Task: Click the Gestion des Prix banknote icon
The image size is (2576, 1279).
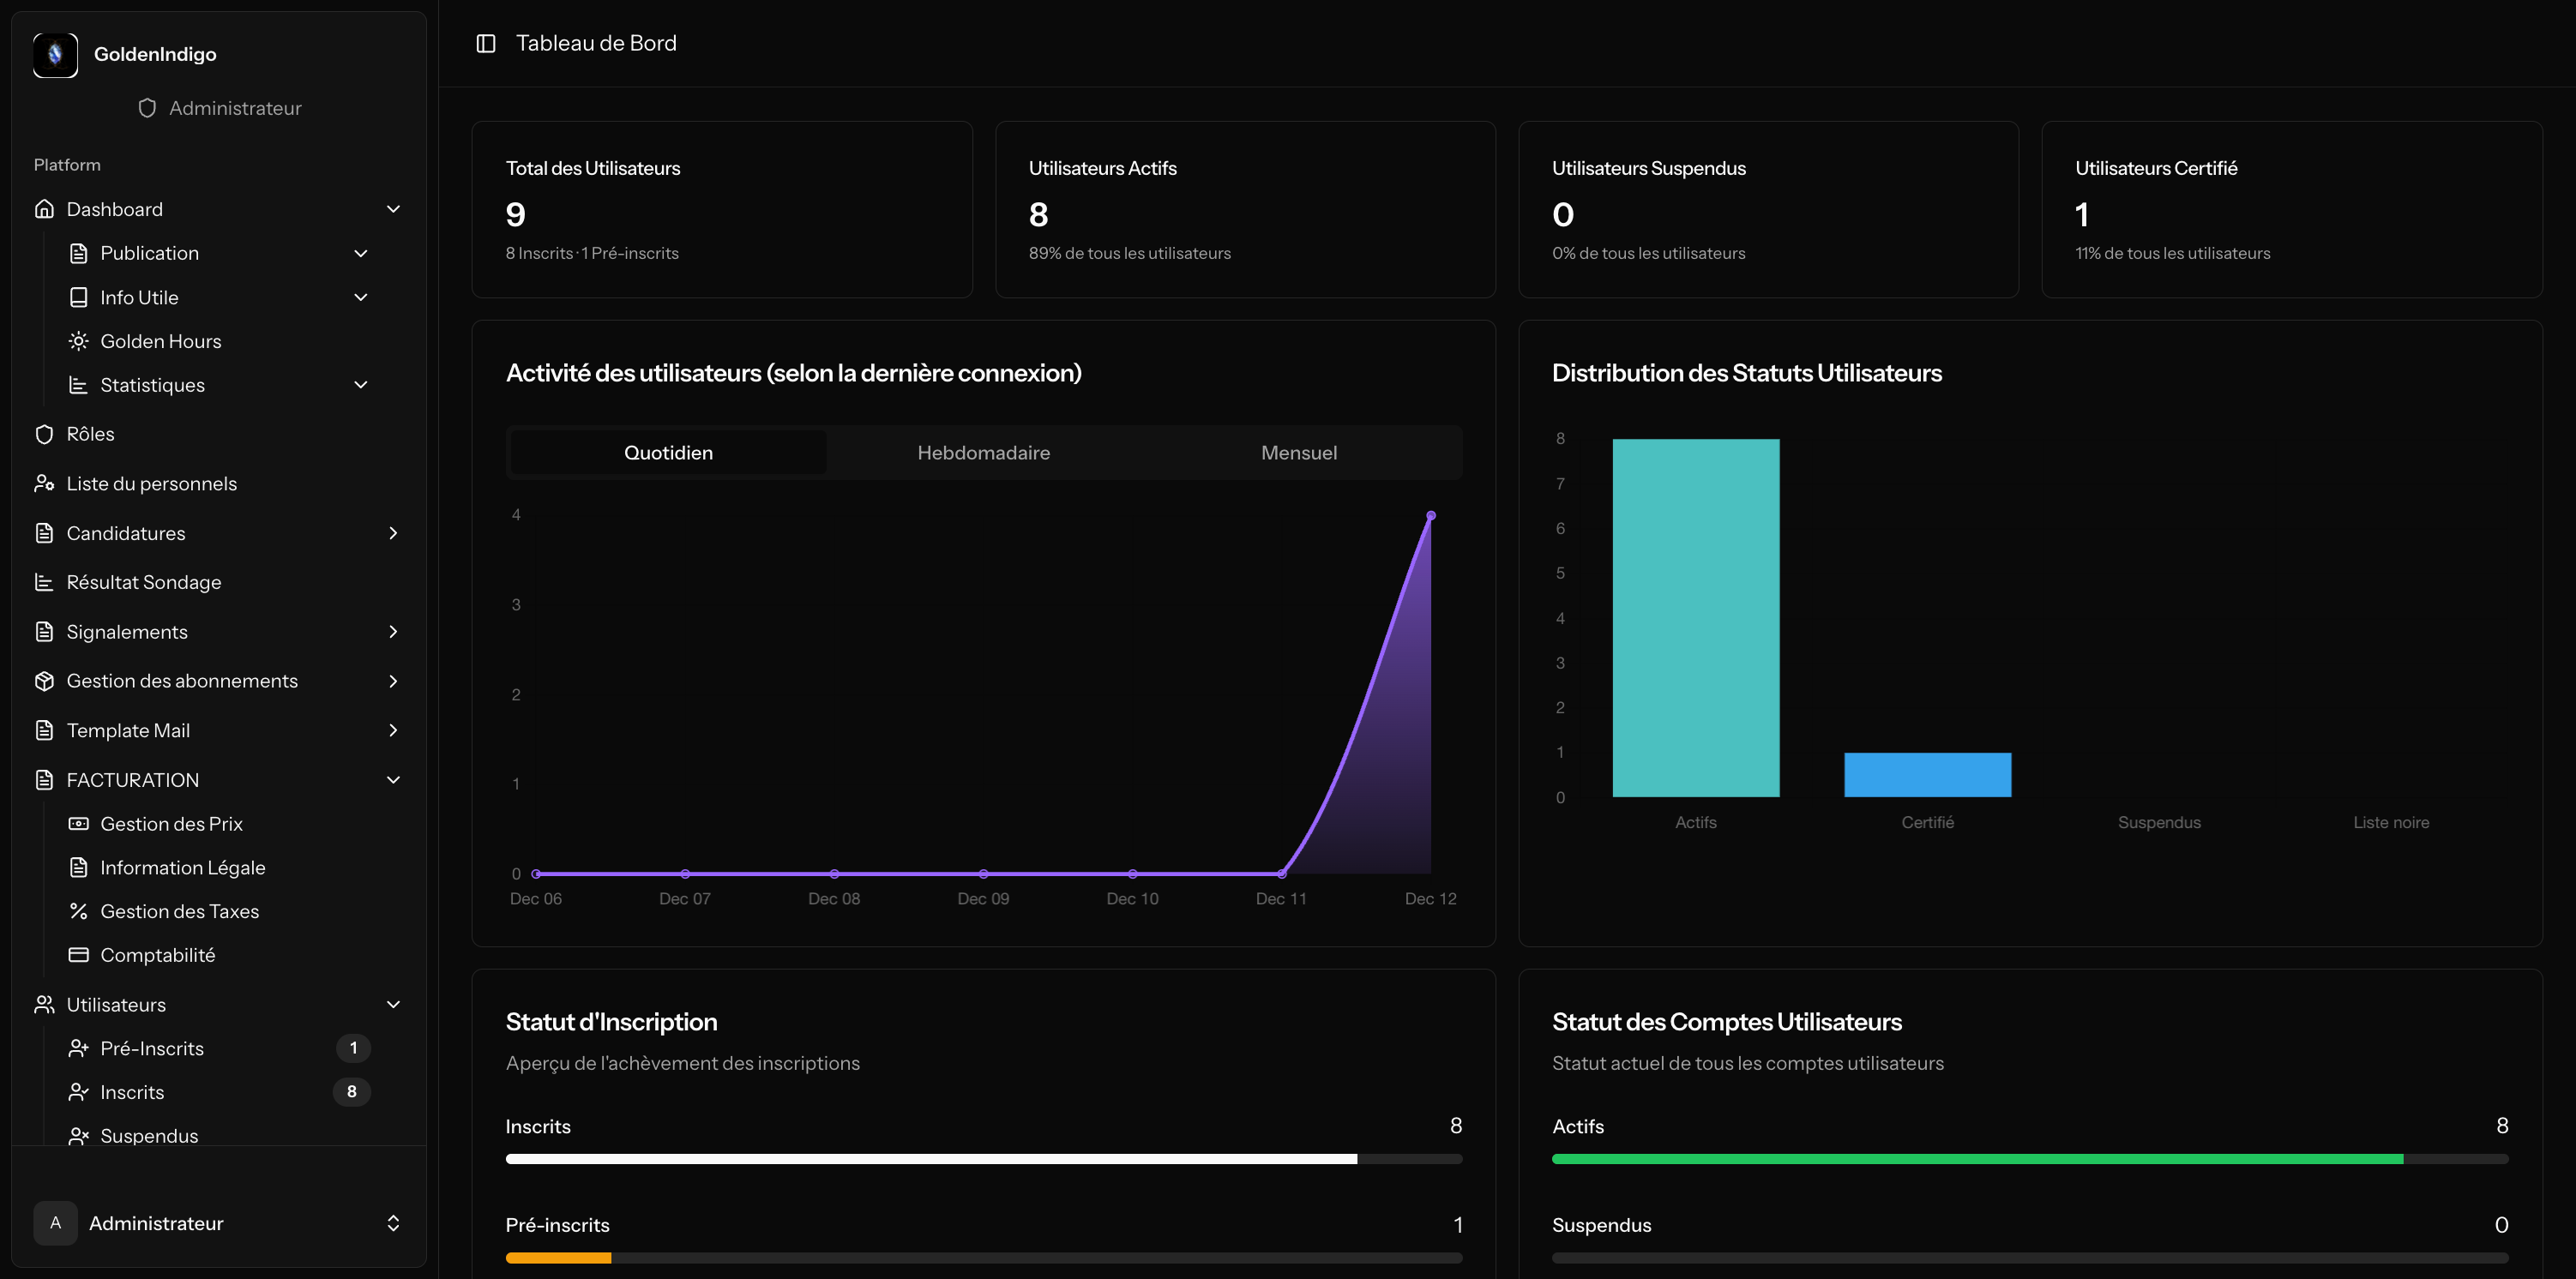Action: coord(78,824)
